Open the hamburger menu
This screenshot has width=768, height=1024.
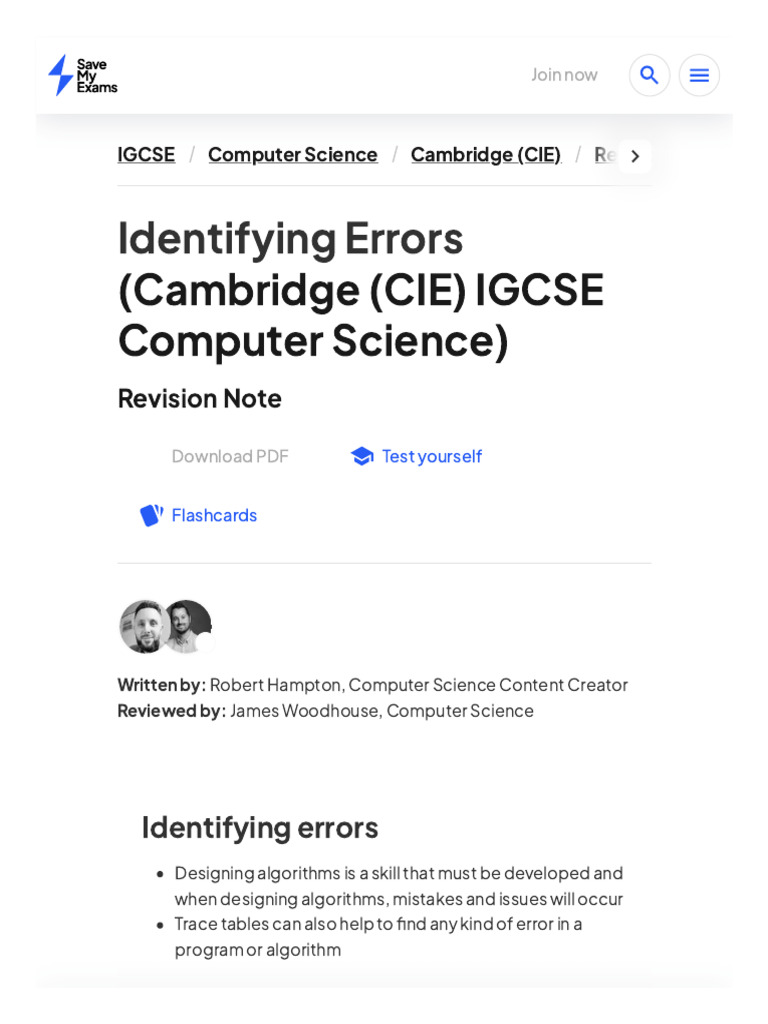click(x=699, y=75)
